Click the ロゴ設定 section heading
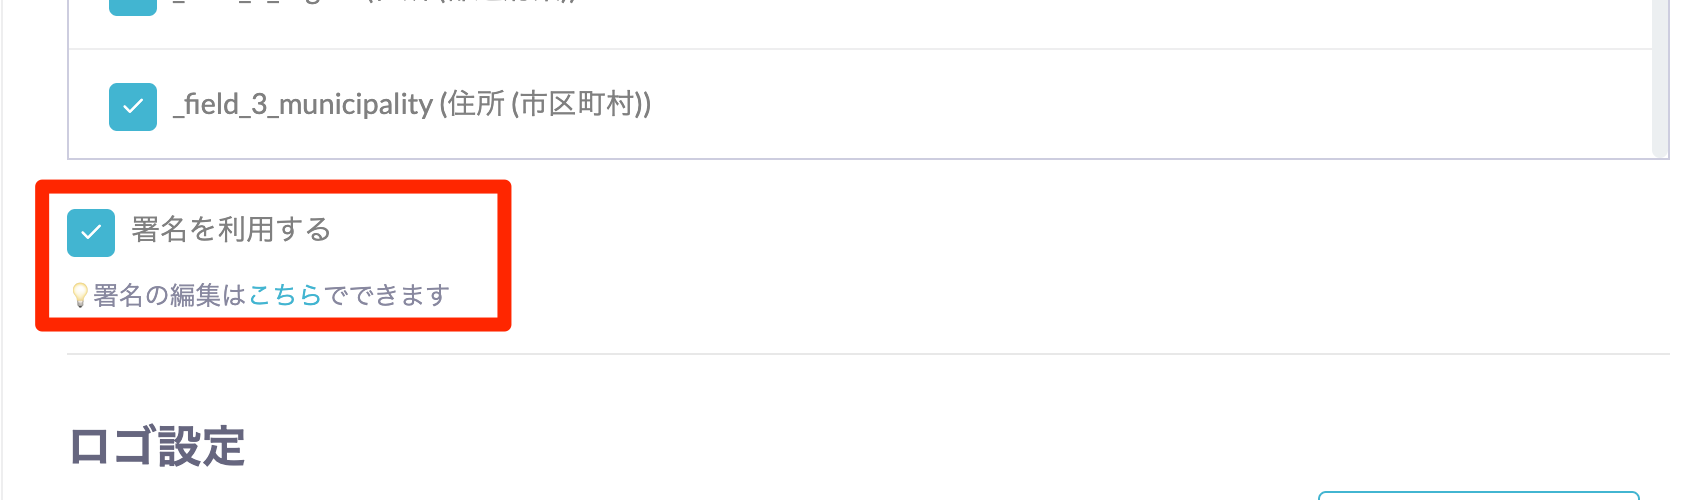Screen dimensions: 1704x500 (x=157, y=446)
